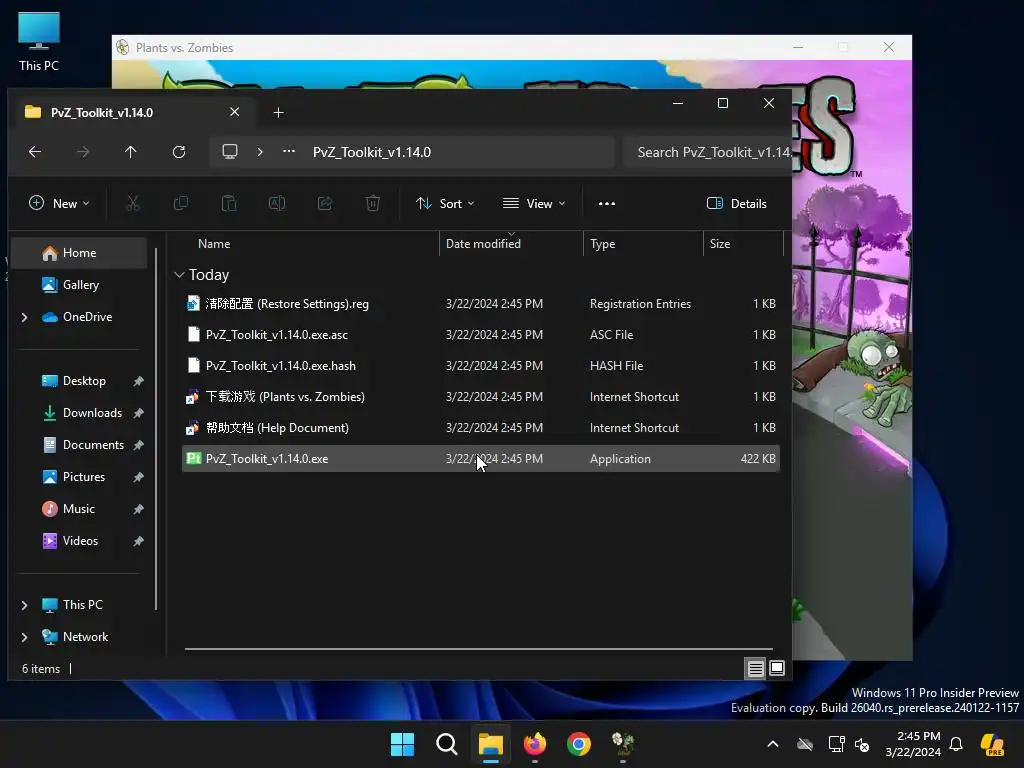Click the Rename icon in toolbar
This screenshot has width=1024, height=768.
coord(277,203)
